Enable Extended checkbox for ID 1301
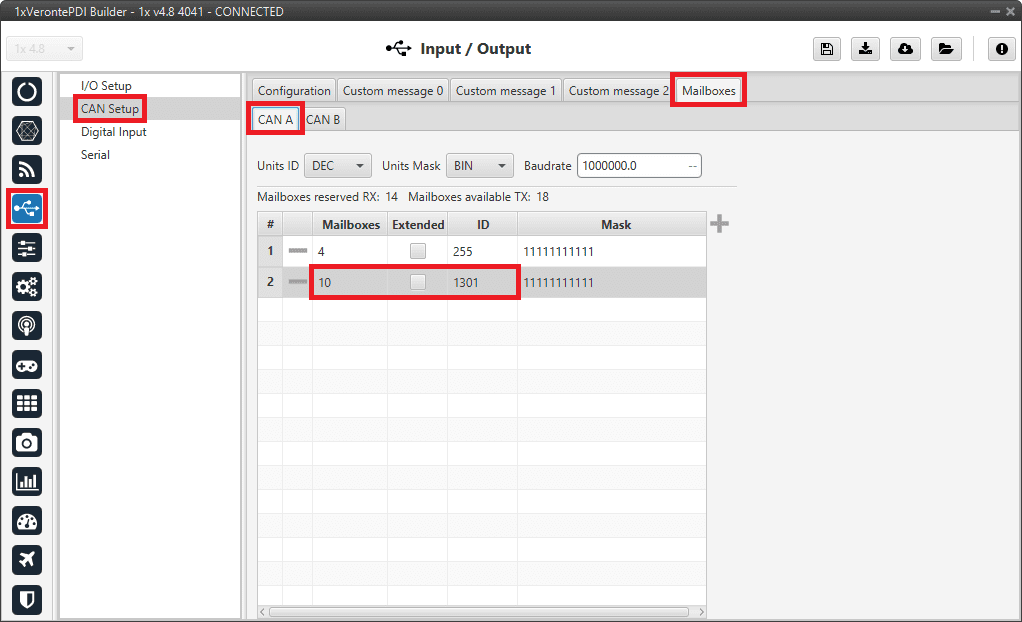The height and width of the screenshot is (622, 1022). 418,283
